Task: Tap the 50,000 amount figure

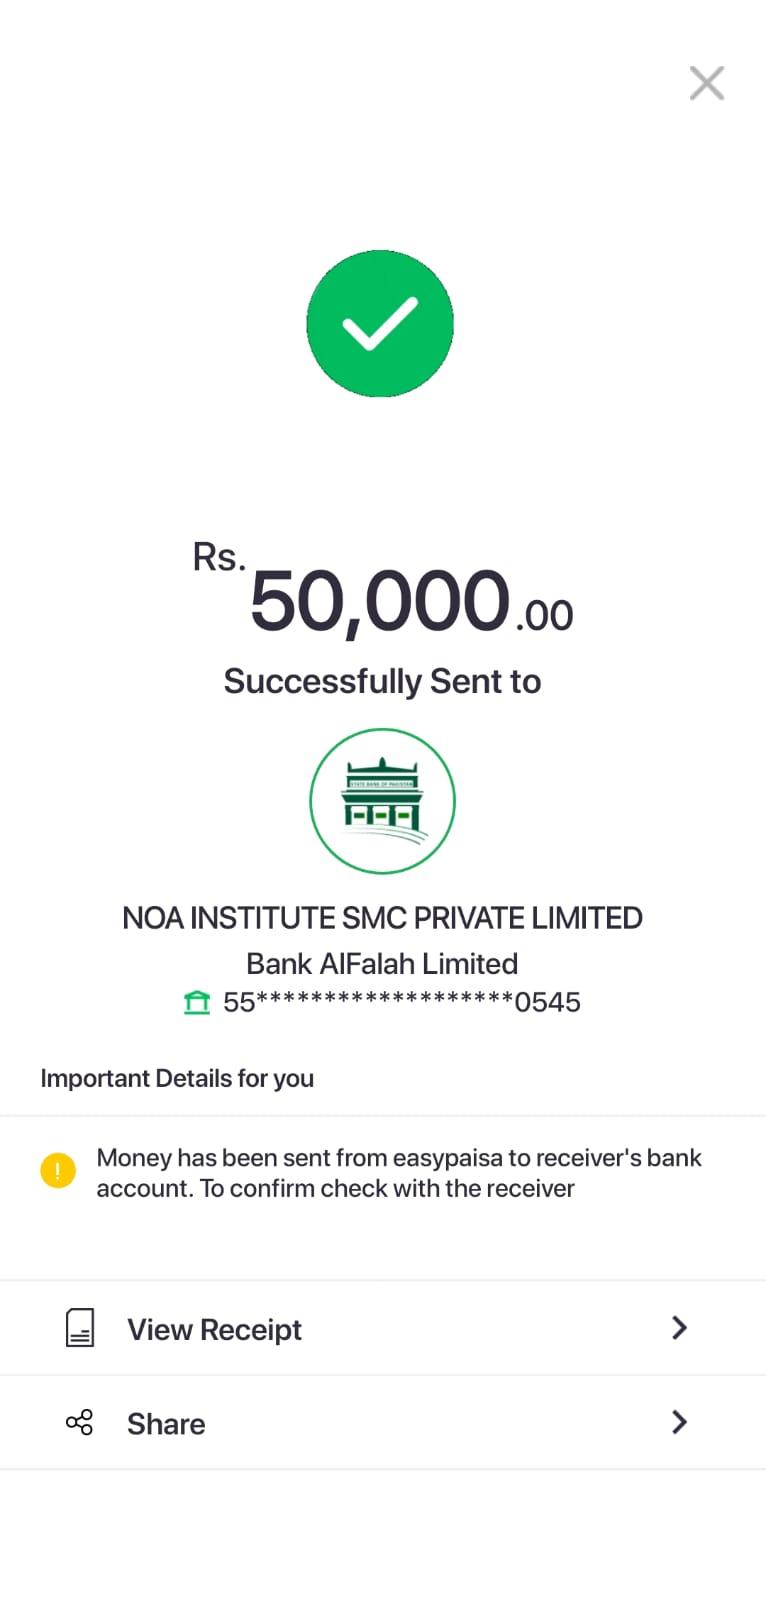Action: click(379, 602)
